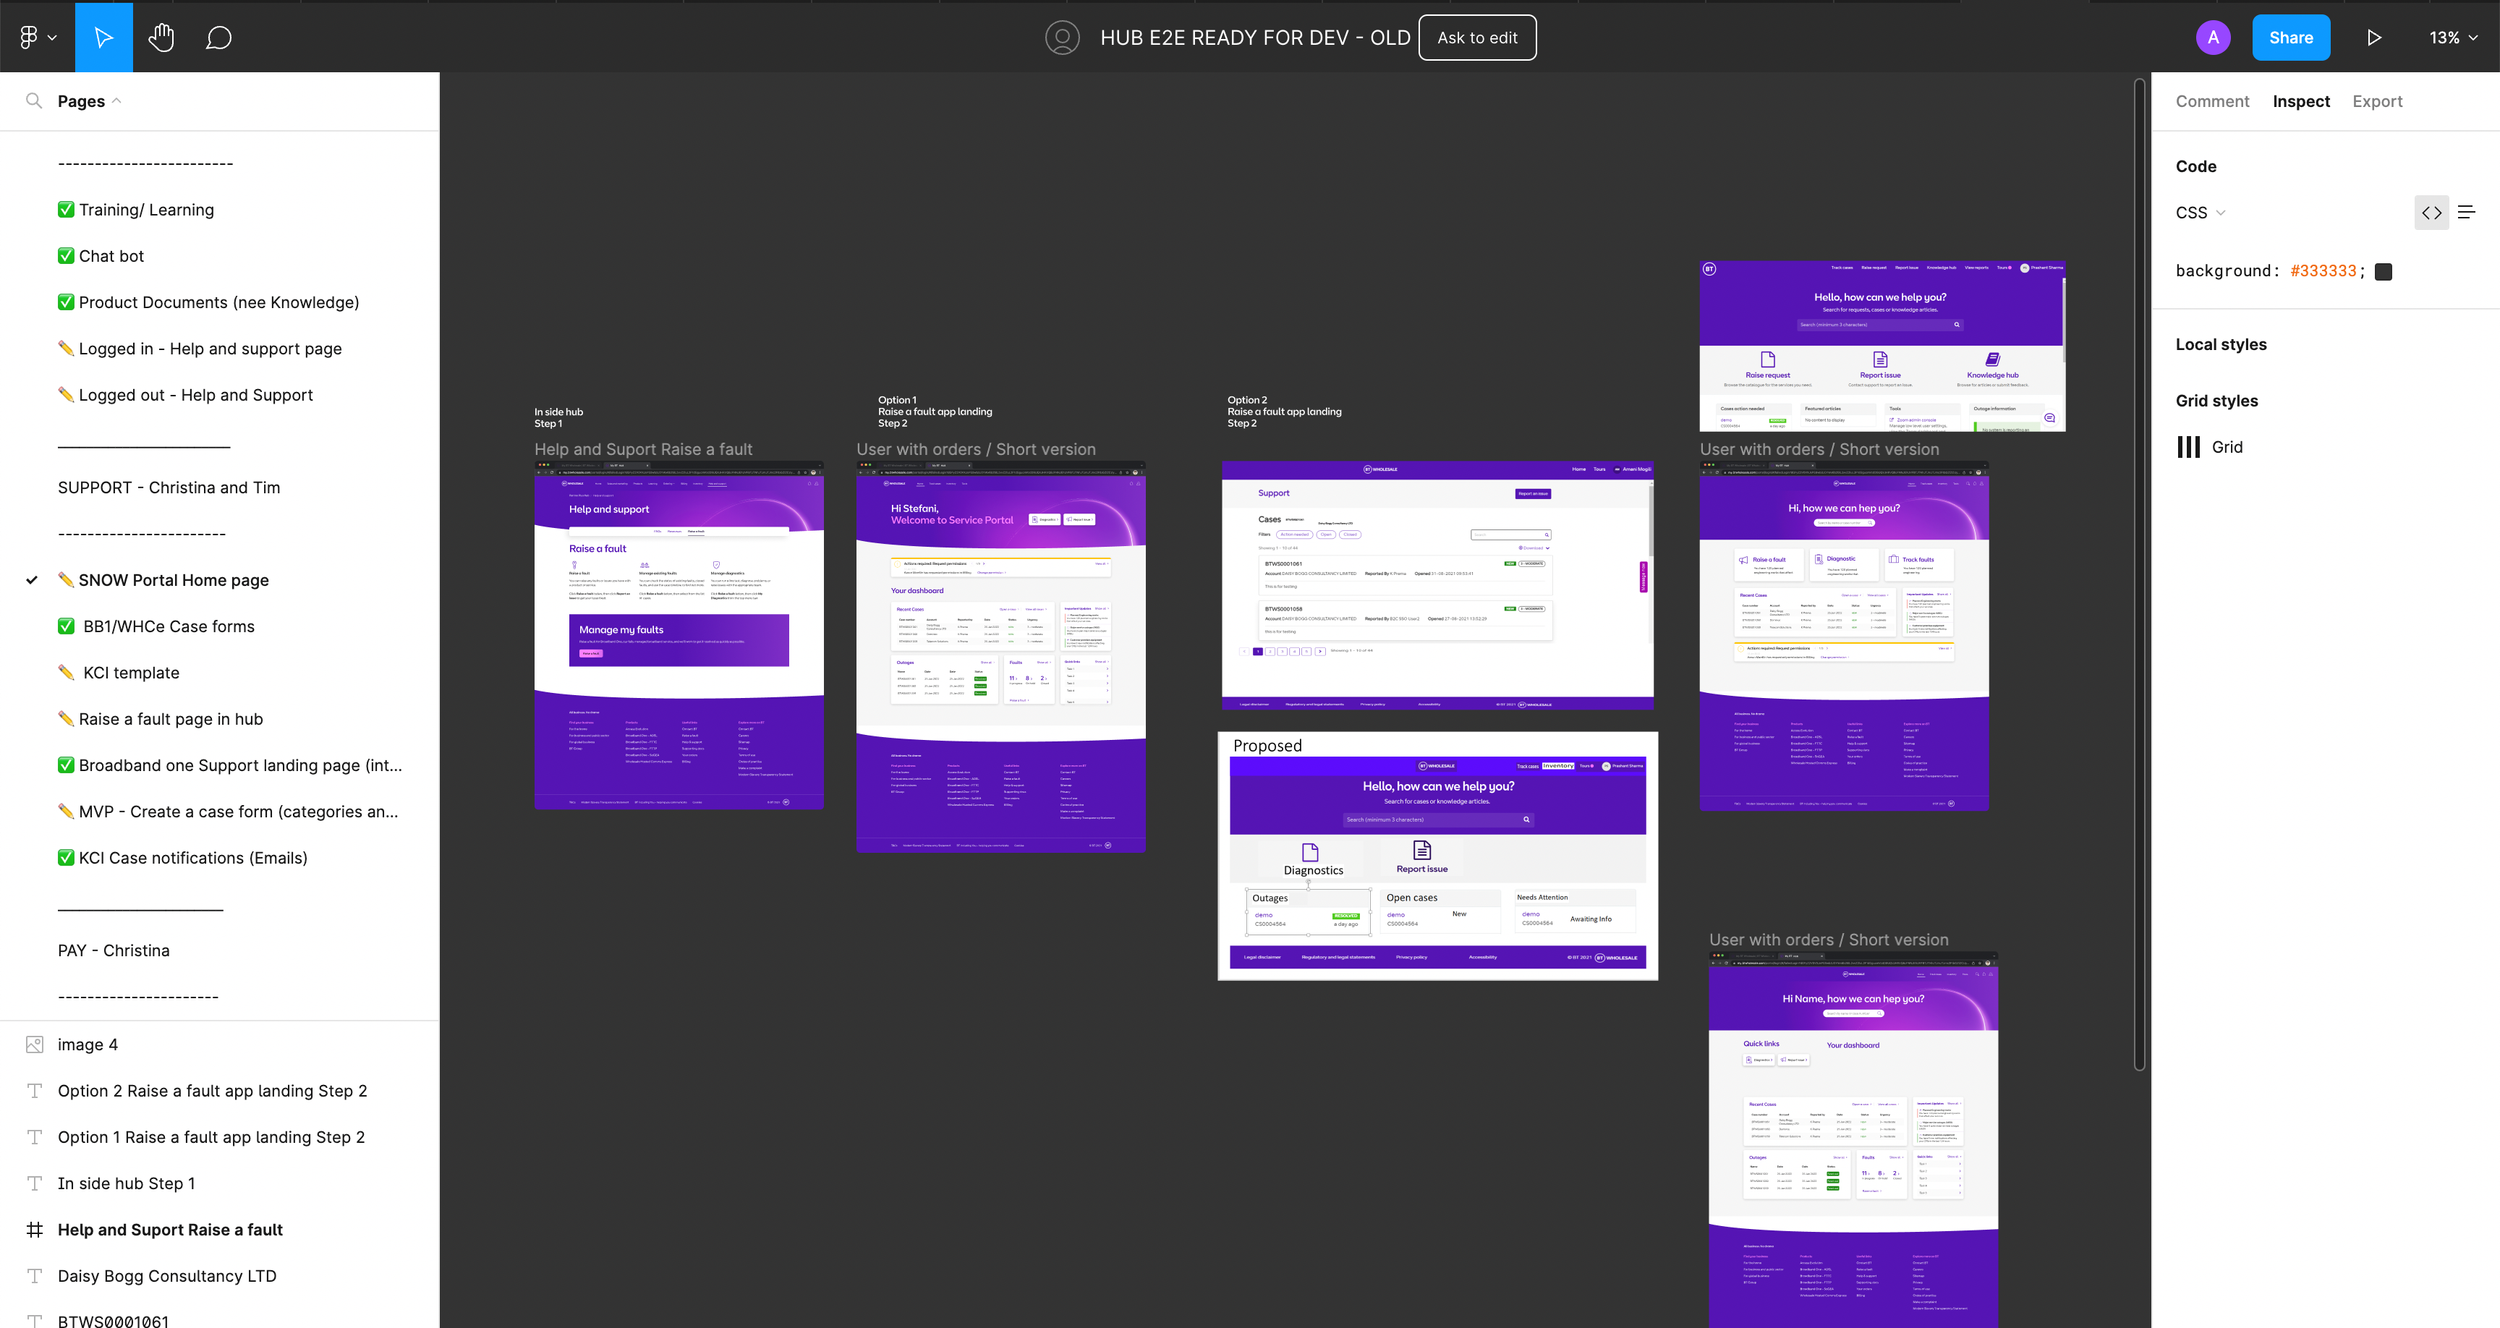Image resolution: width=2500 pixels, height=1328 pixels.
Task: Select the Move tool
Action: [103, 37]
